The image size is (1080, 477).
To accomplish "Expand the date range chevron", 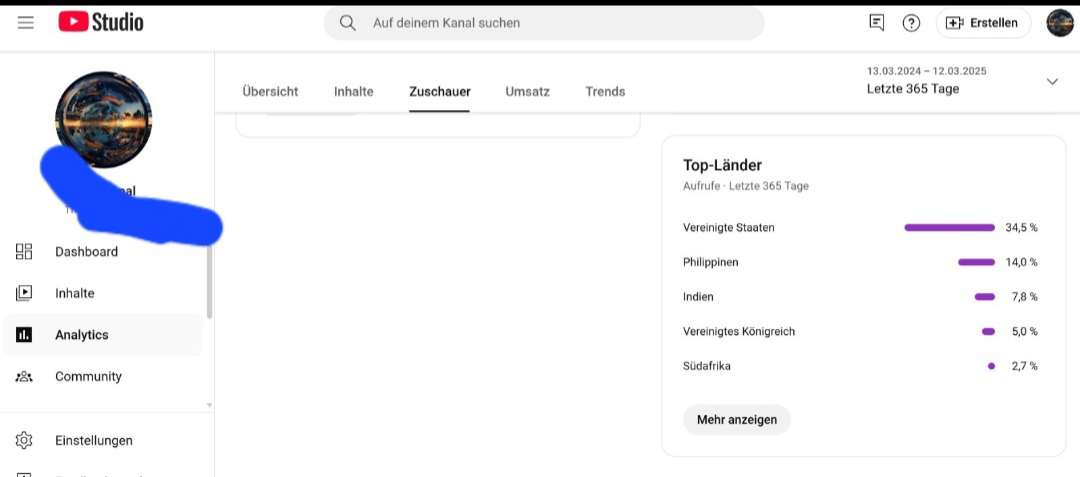I will click(x=1052, y=81).
